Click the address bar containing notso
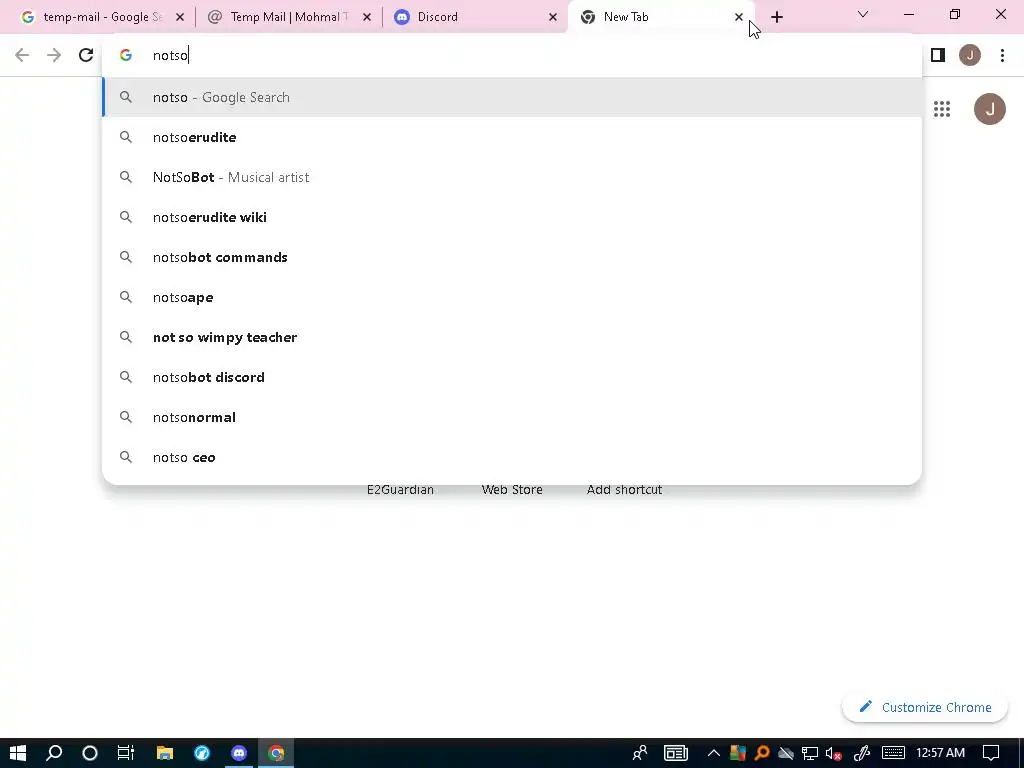Viewport: 1024px width, 768px height. coord(512,55)
